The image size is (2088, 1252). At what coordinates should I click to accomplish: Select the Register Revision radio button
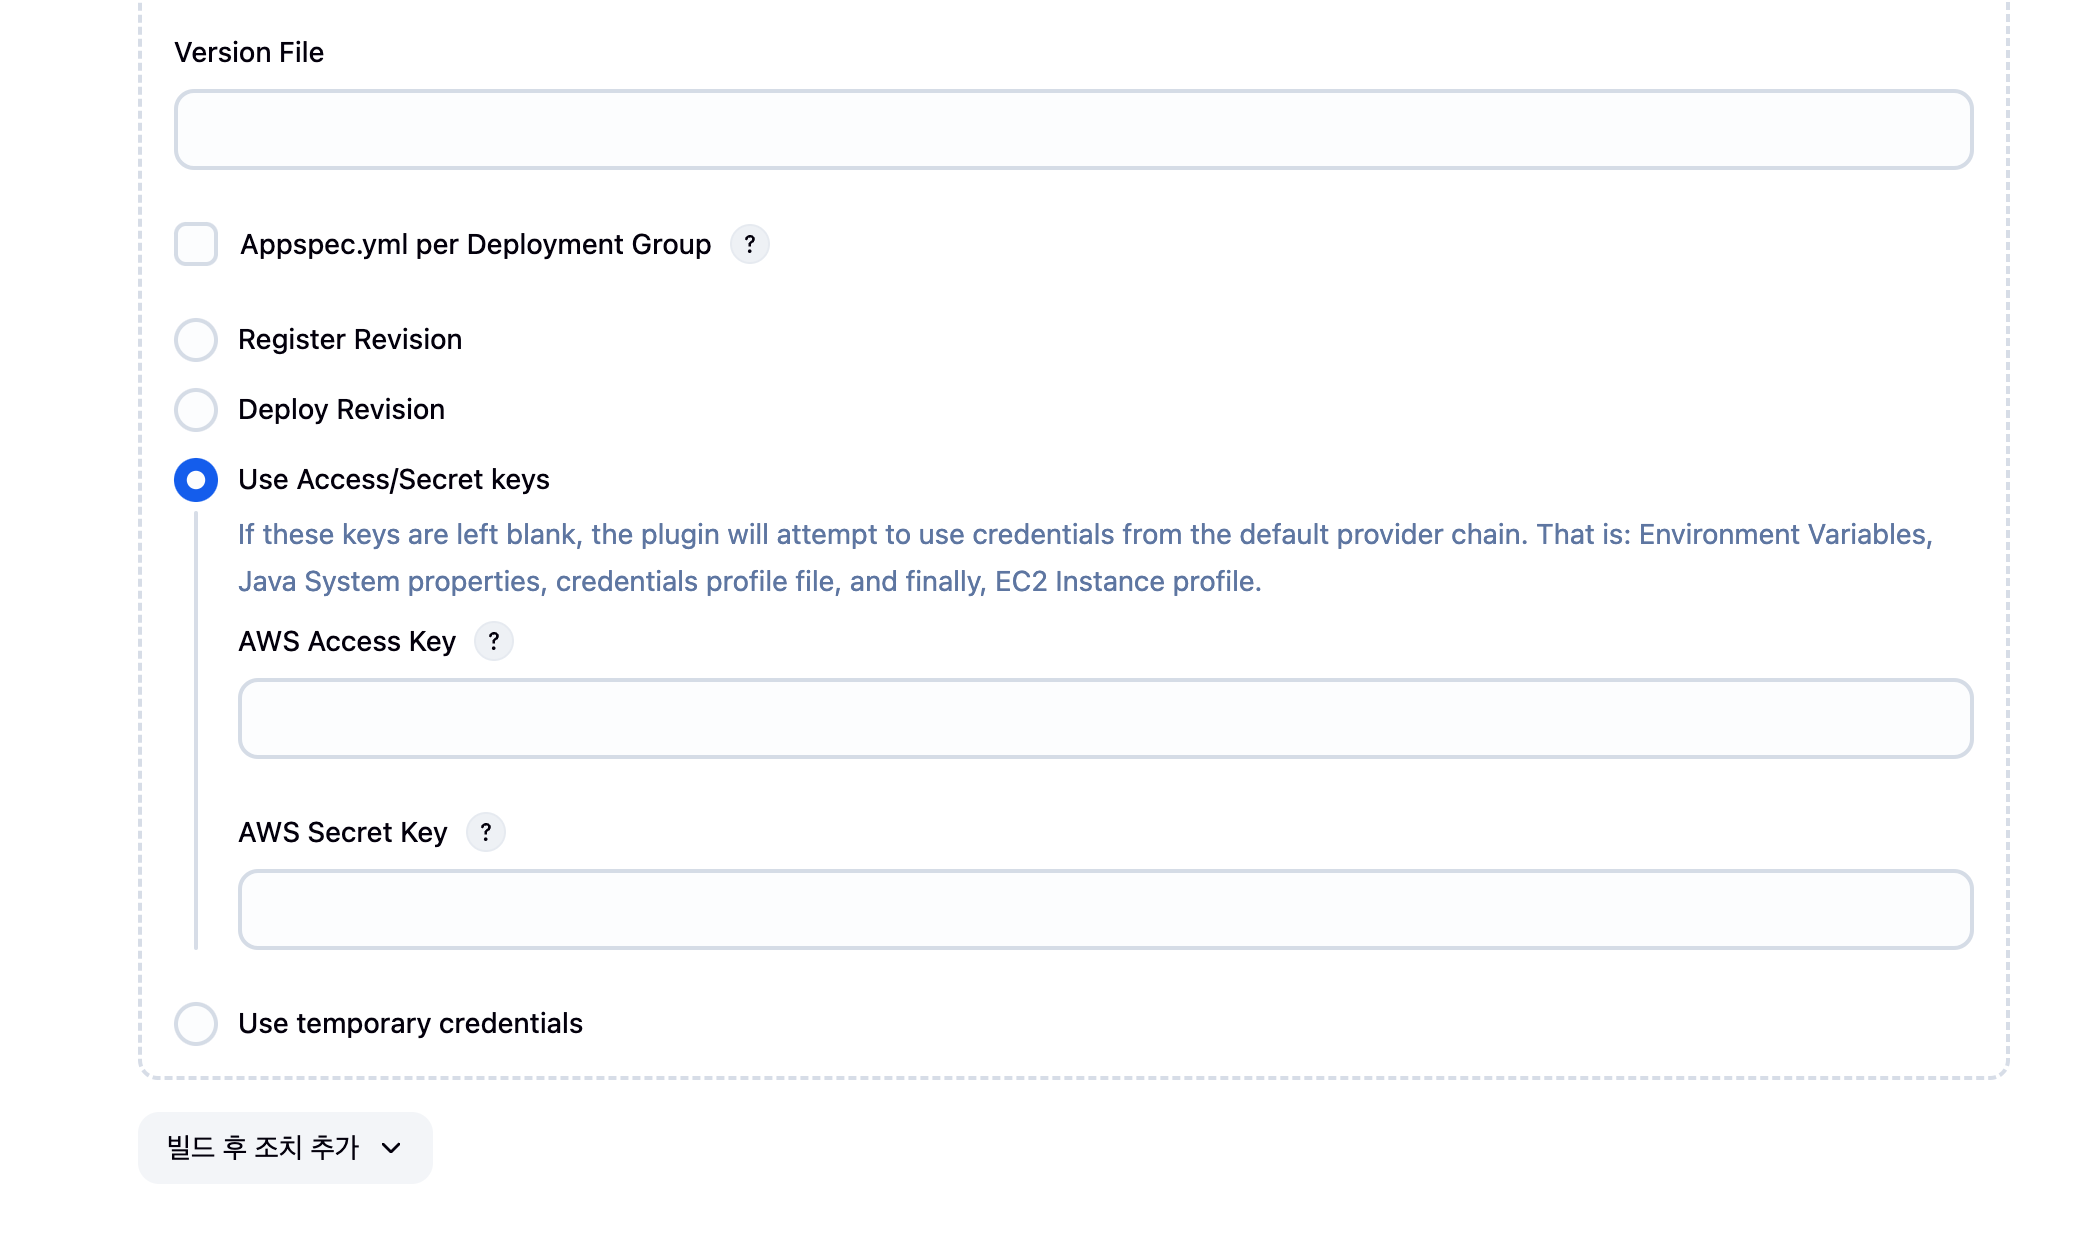[196, 340]
